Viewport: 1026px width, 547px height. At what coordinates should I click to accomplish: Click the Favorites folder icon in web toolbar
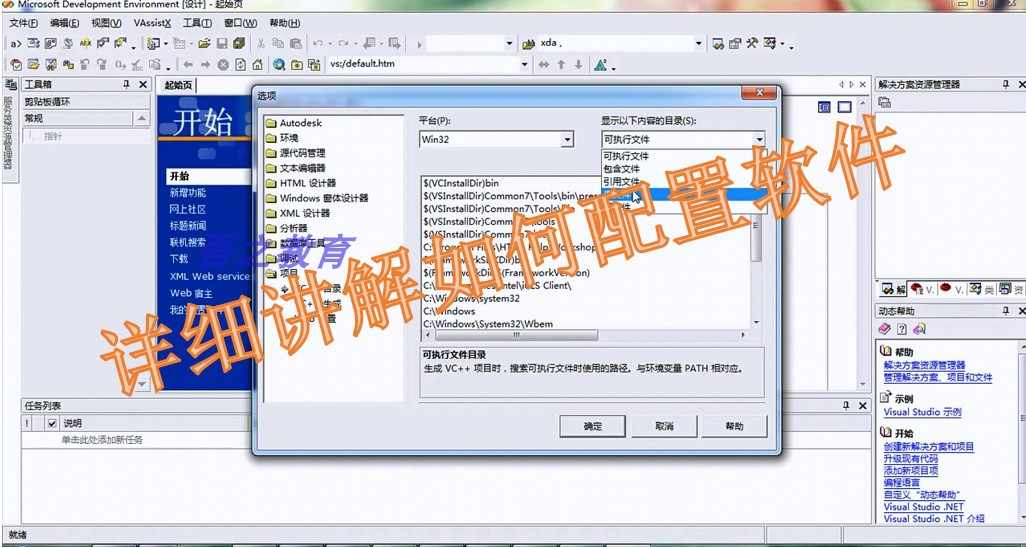297,64
